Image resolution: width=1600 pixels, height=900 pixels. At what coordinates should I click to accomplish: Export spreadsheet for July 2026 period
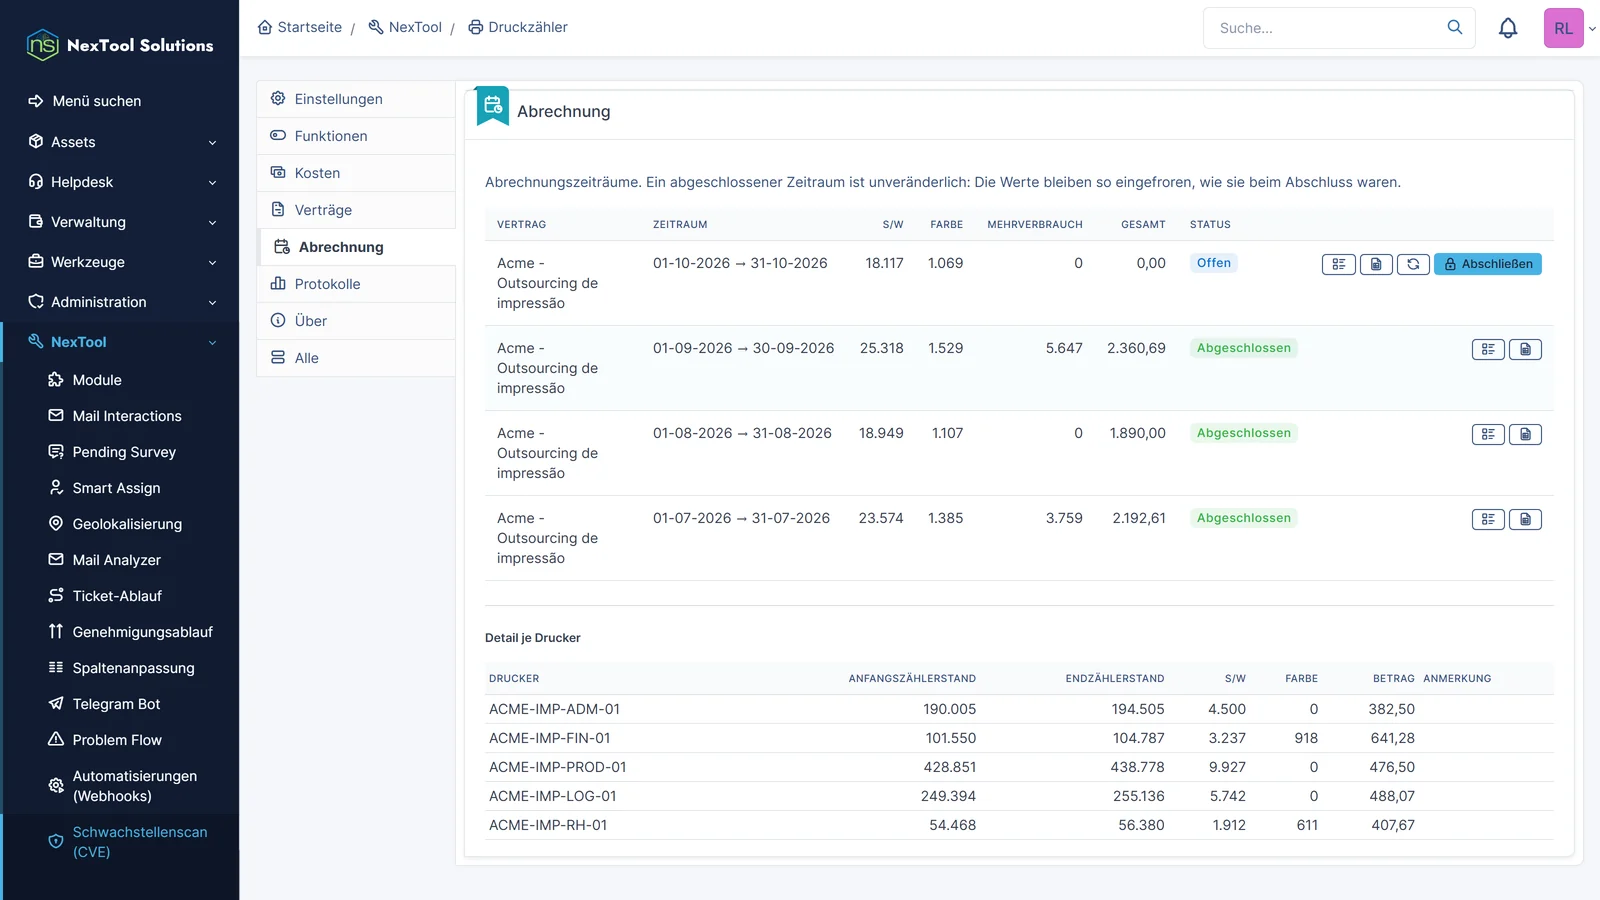tap(1525, 519)
